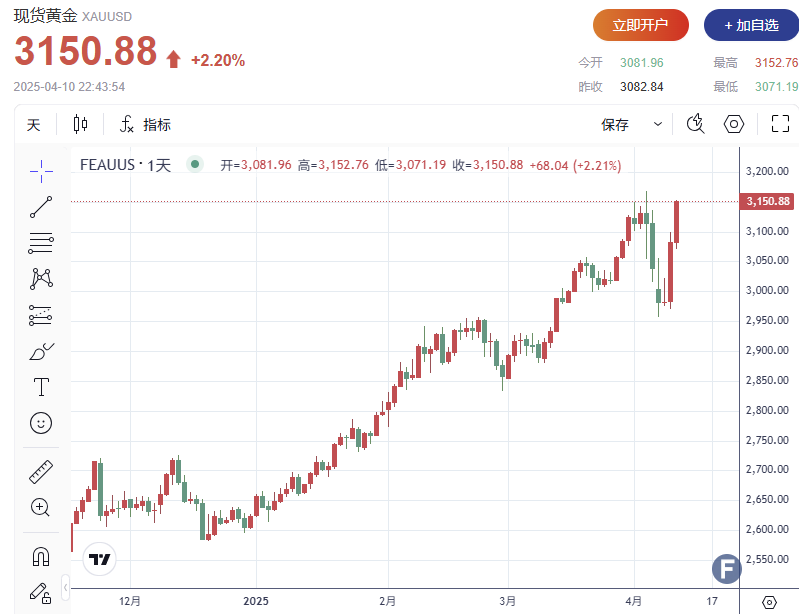This screenshot has width=799, height=614.
Task: Select the crosshair cursor tool
Action: pyautogui.click(x=41, y=171)
